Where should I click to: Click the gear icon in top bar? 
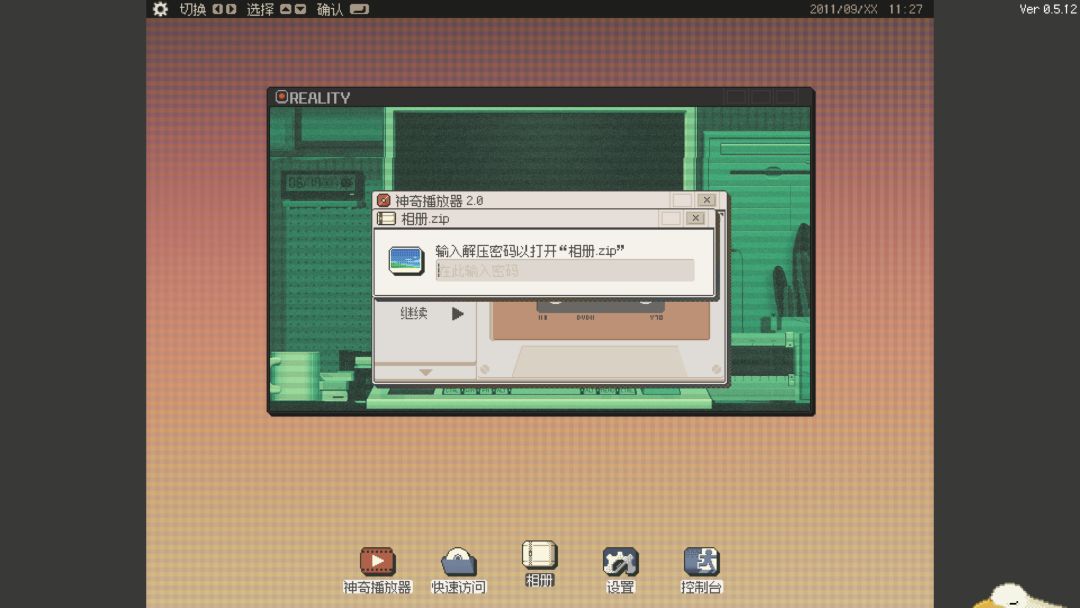tap(160, 9)
